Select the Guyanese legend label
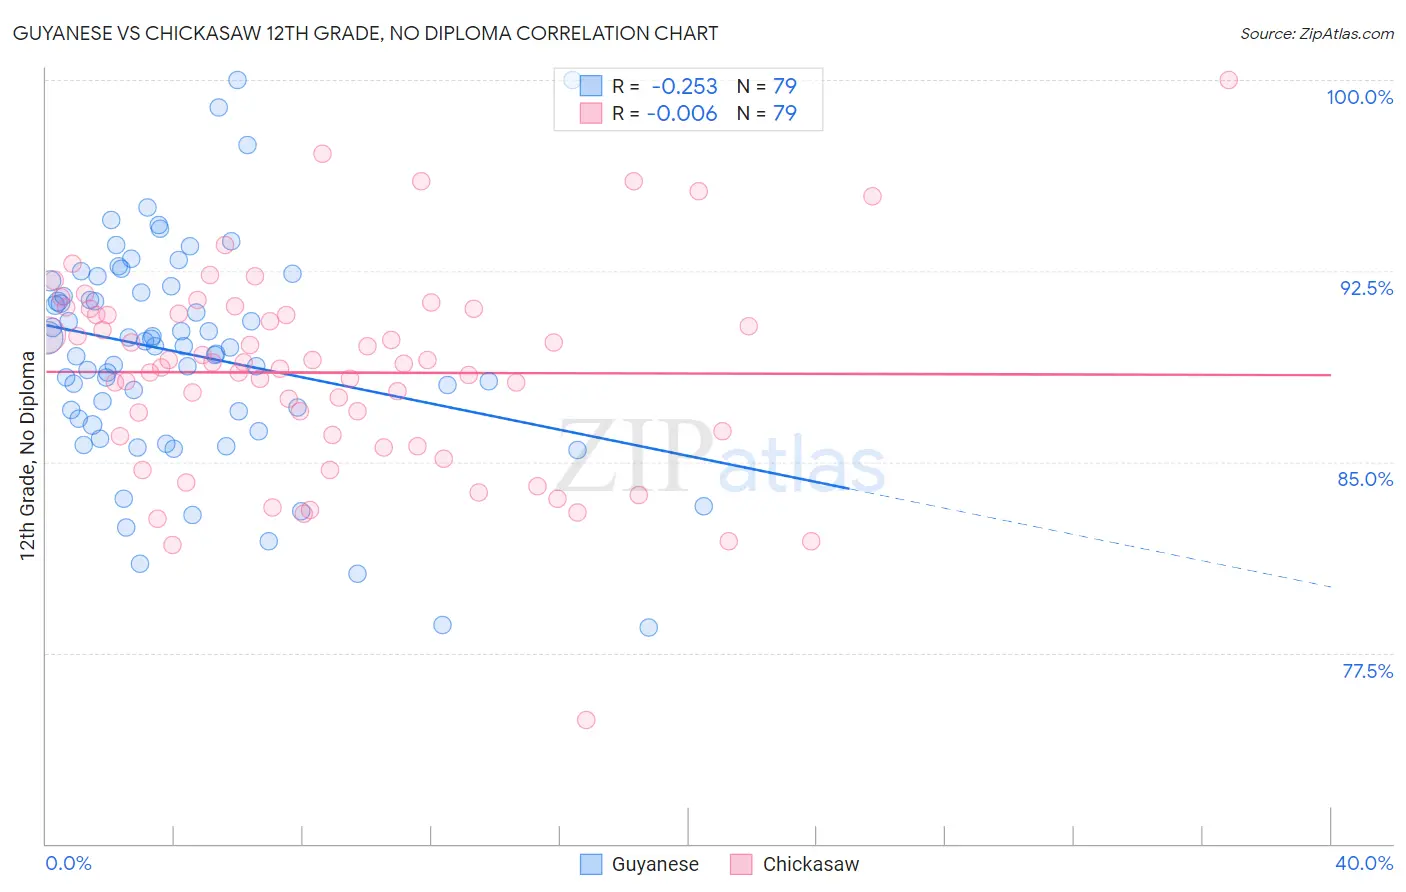This screenshot has width=1406, height=892. [x=655, y=864]
